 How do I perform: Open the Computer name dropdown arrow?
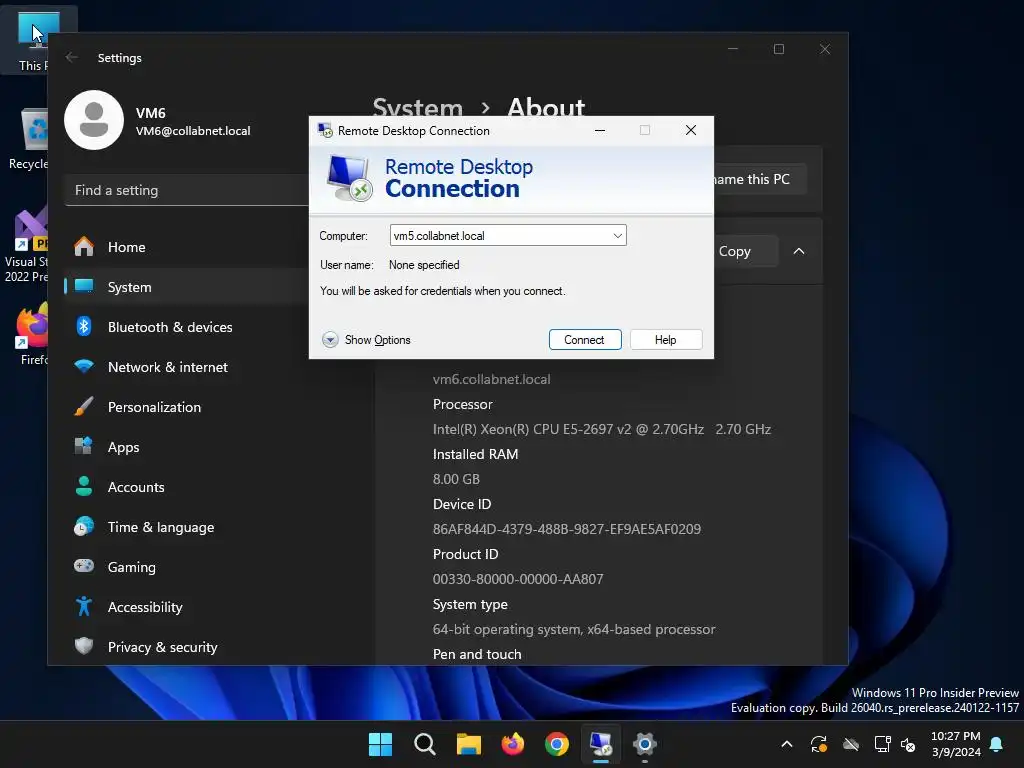(x=617, y=236)
